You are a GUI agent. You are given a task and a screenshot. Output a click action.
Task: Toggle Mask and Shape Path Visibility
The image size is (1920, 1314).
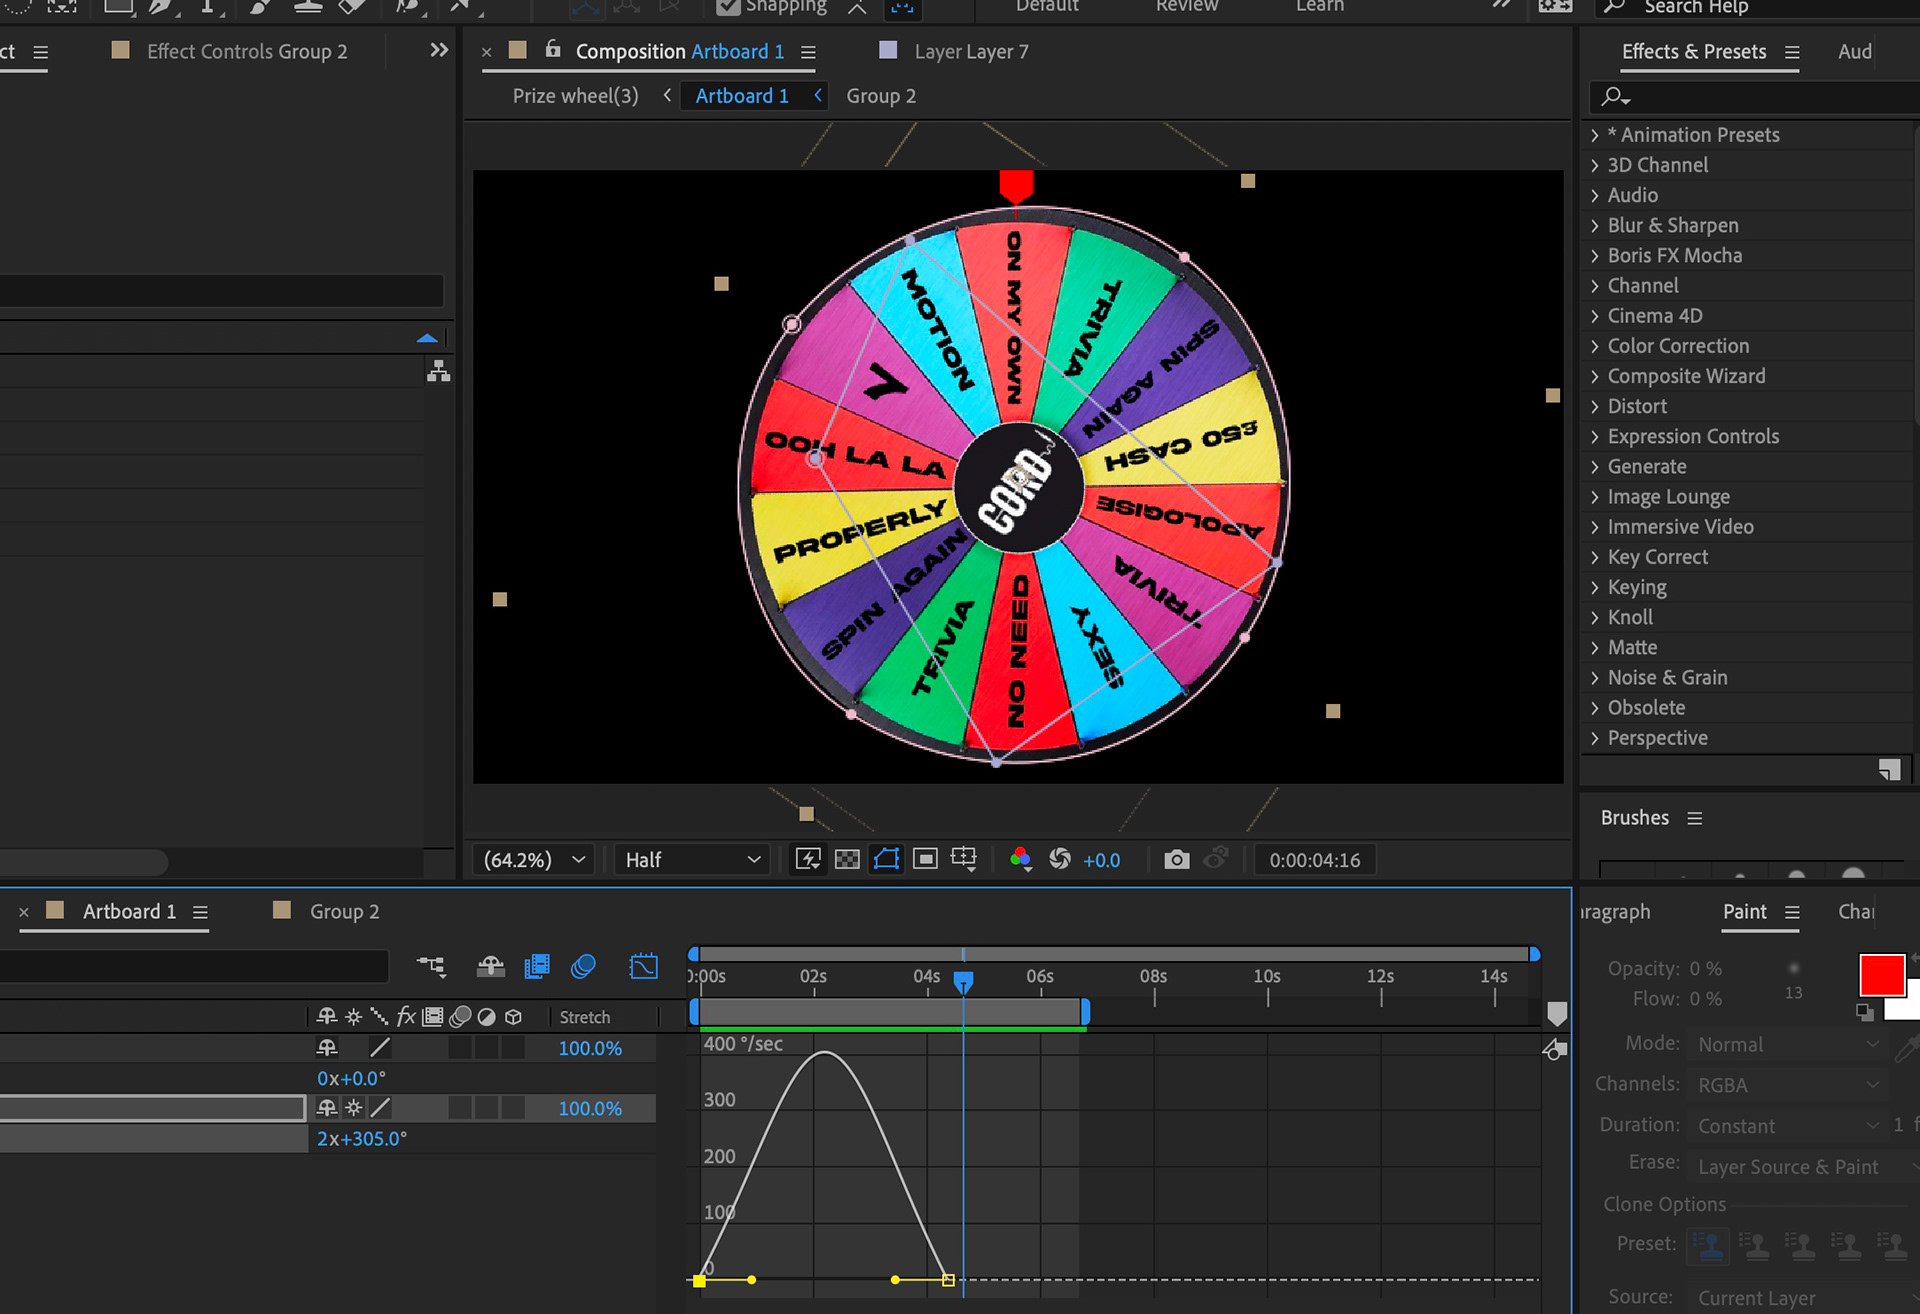click(886, 860)
